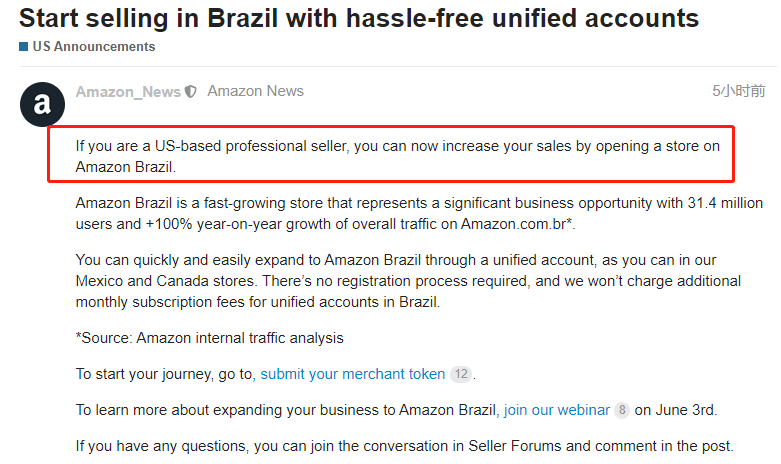Click the Seller Forums conversation sentence

tap(404, 445)
